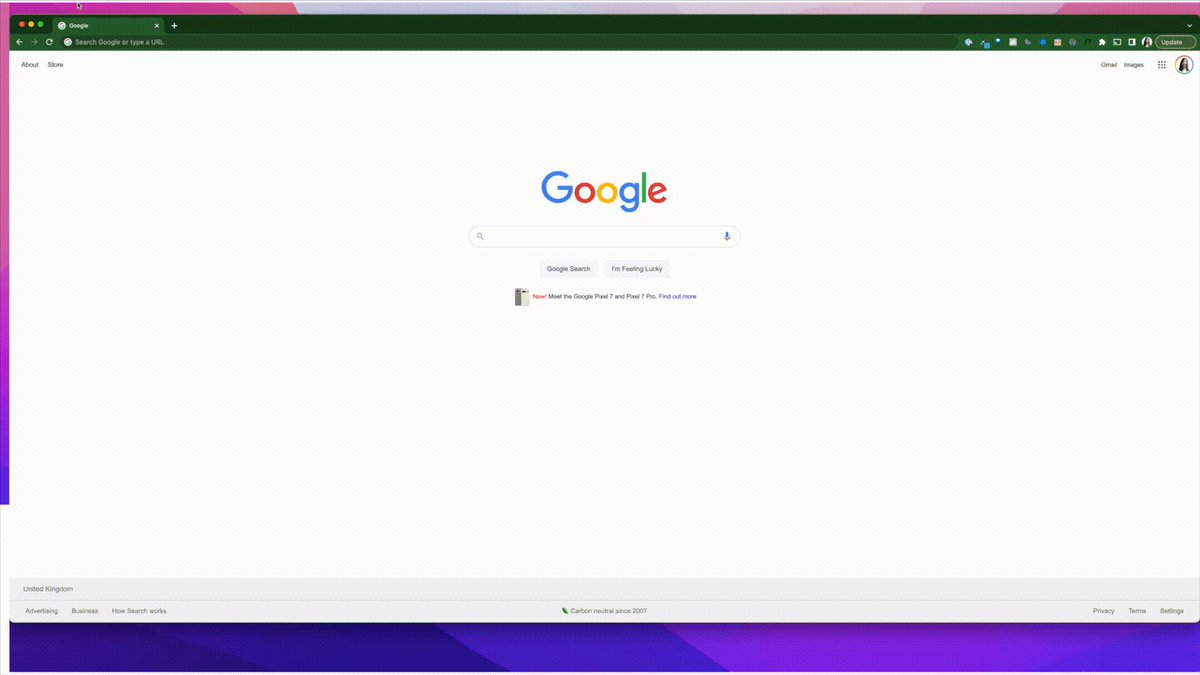The image size is (1200, 675).
Task: Close the Google tab
Action: click(156, 26)
